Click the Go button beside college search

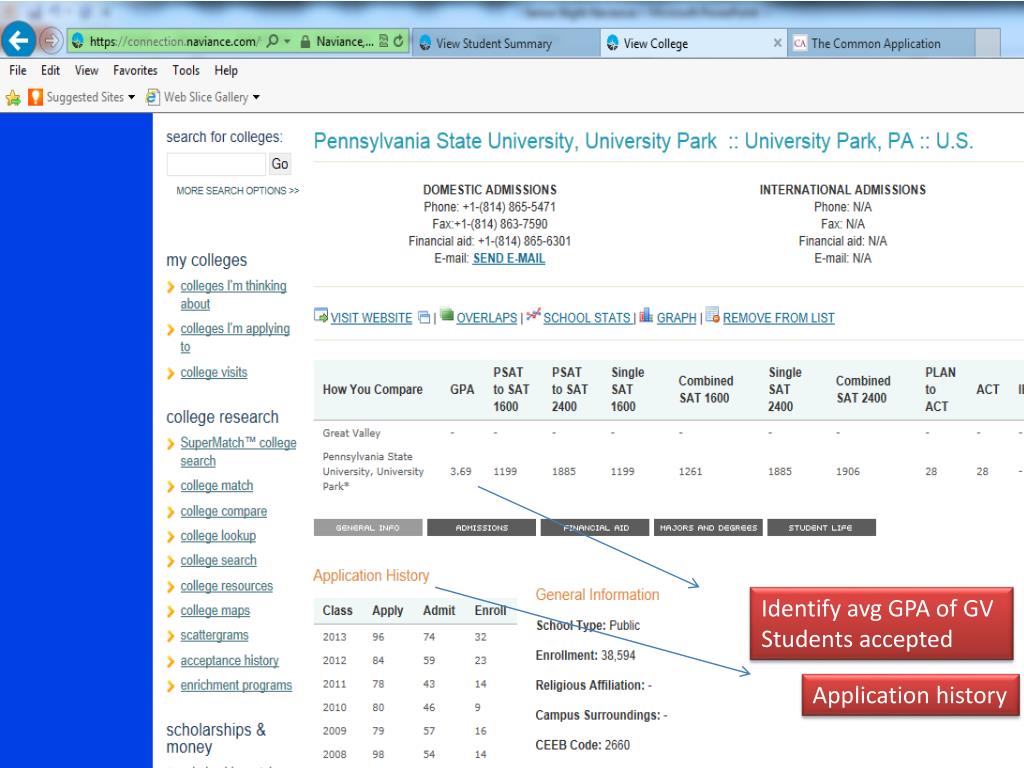[x=280, y=164]
